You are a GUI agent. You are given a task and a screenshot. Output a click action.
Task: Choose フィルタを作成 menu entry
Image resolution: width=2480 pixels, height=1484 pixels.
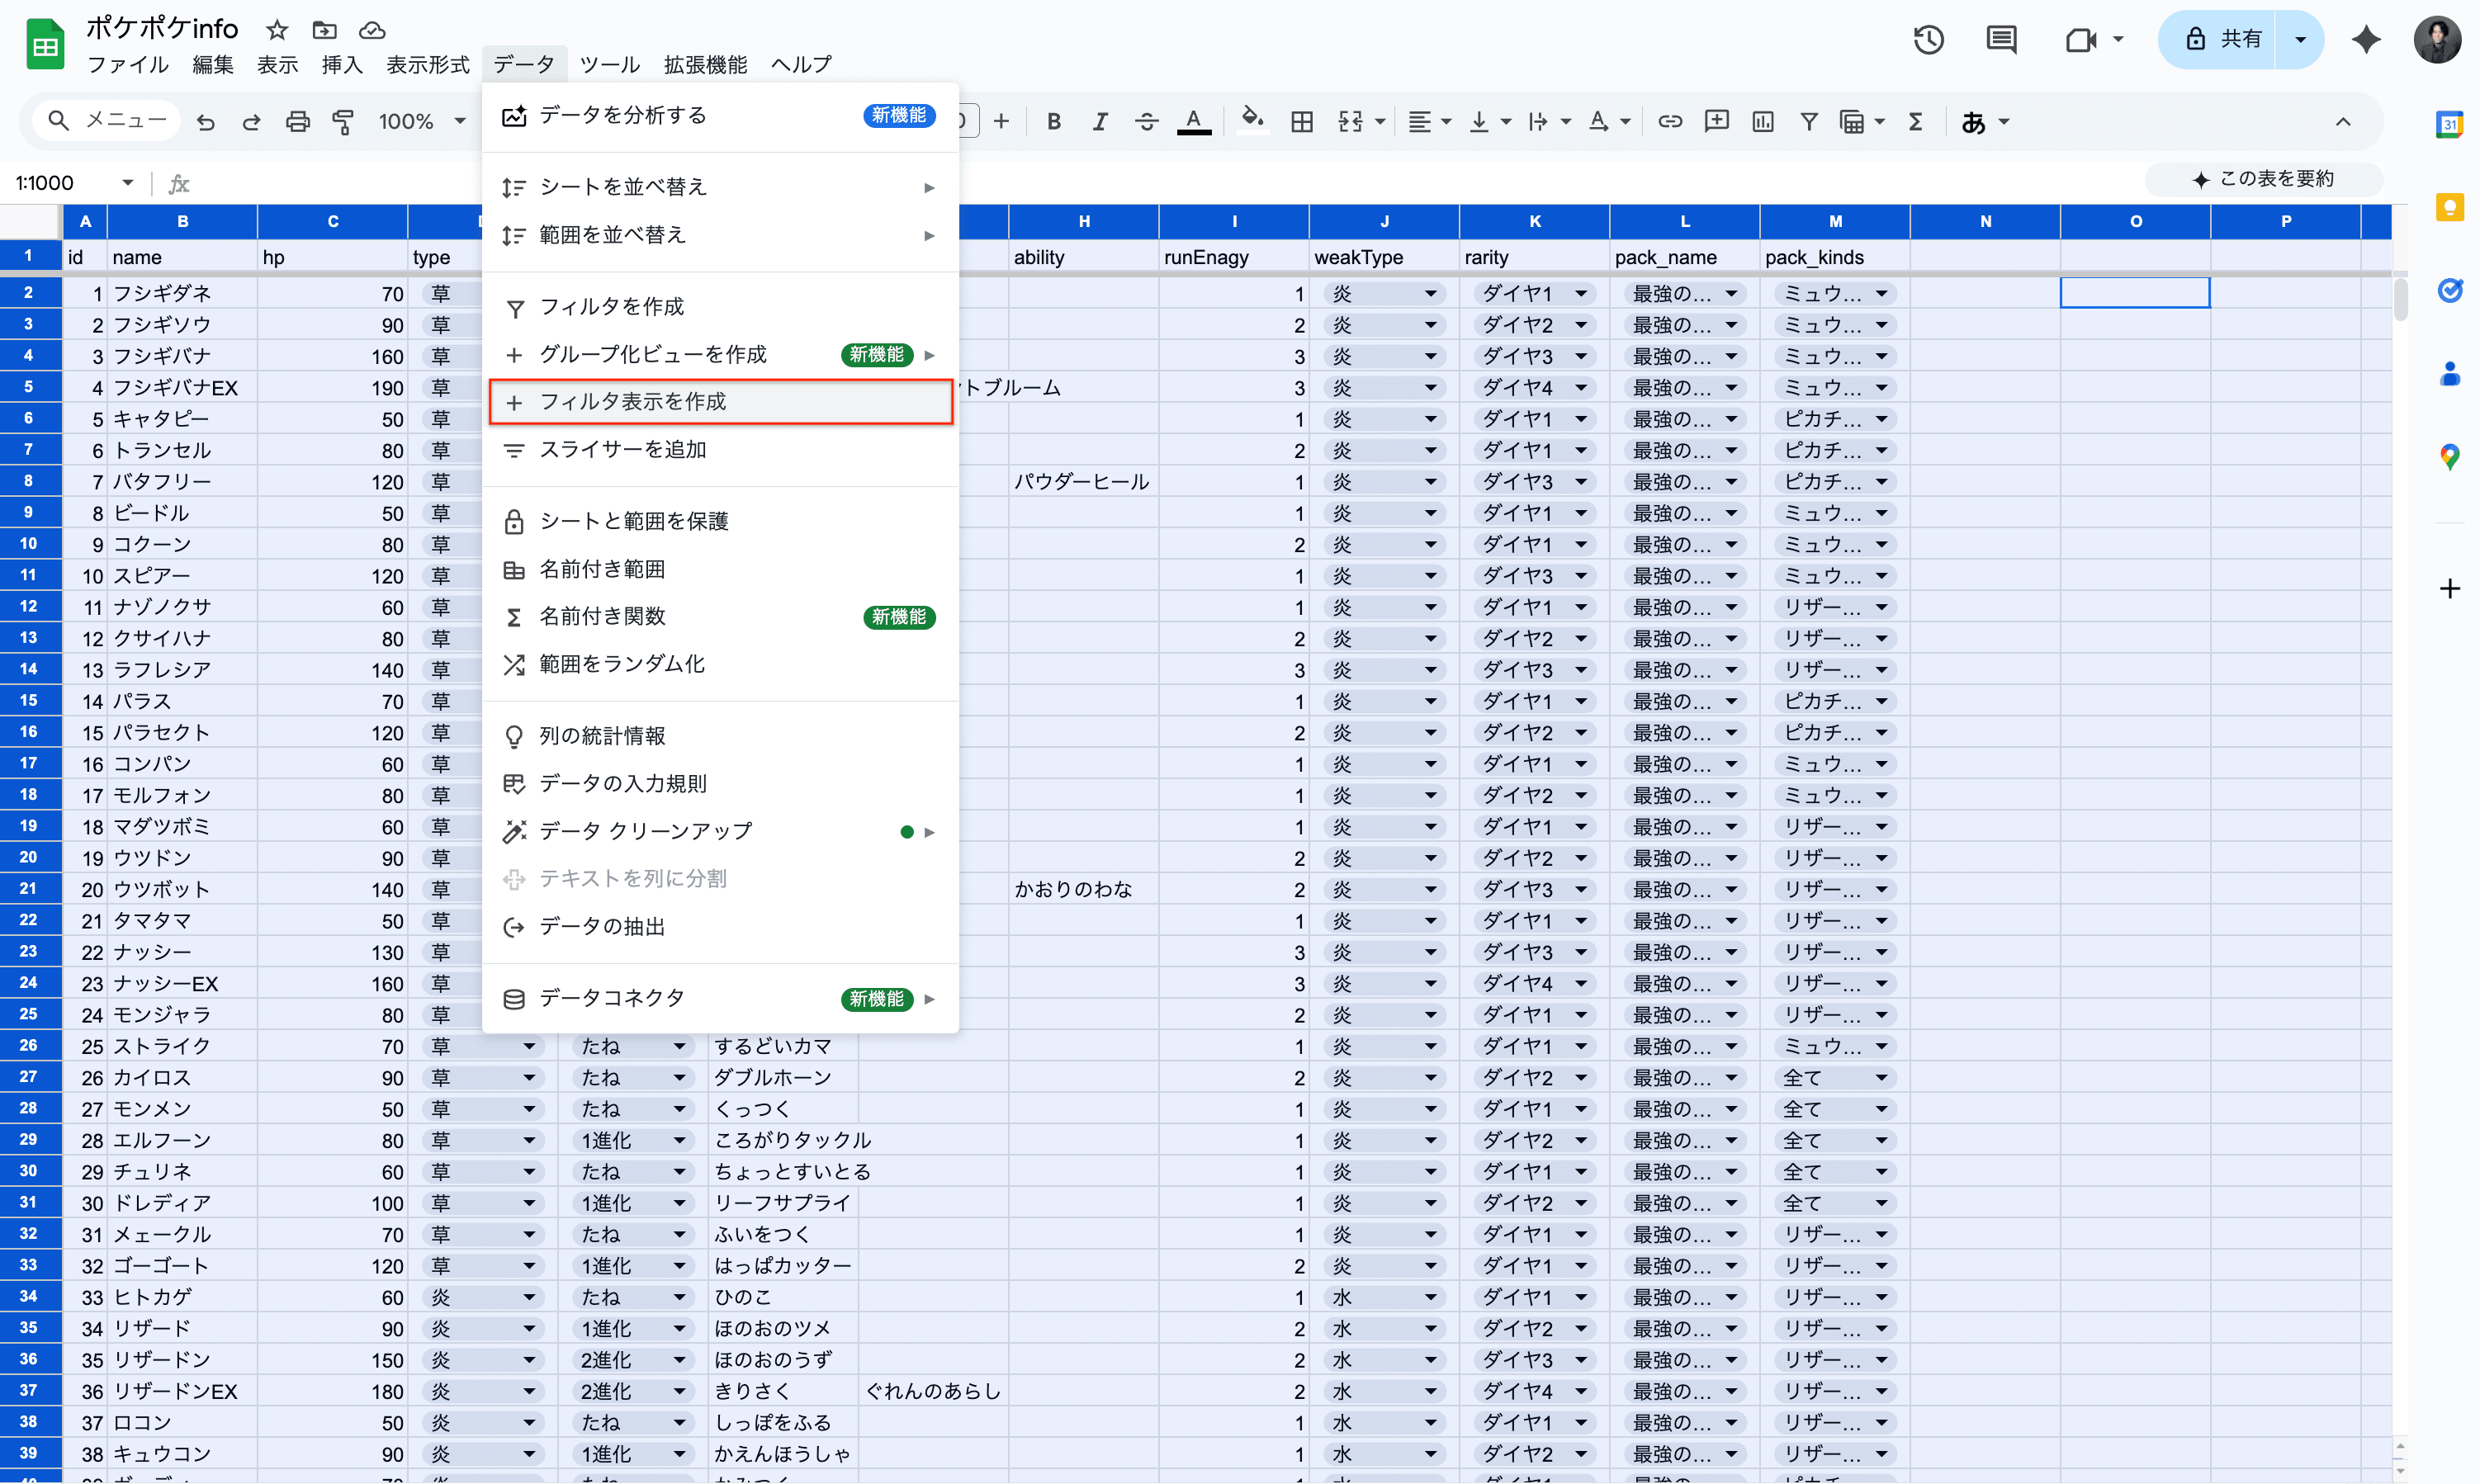(720, 307)
